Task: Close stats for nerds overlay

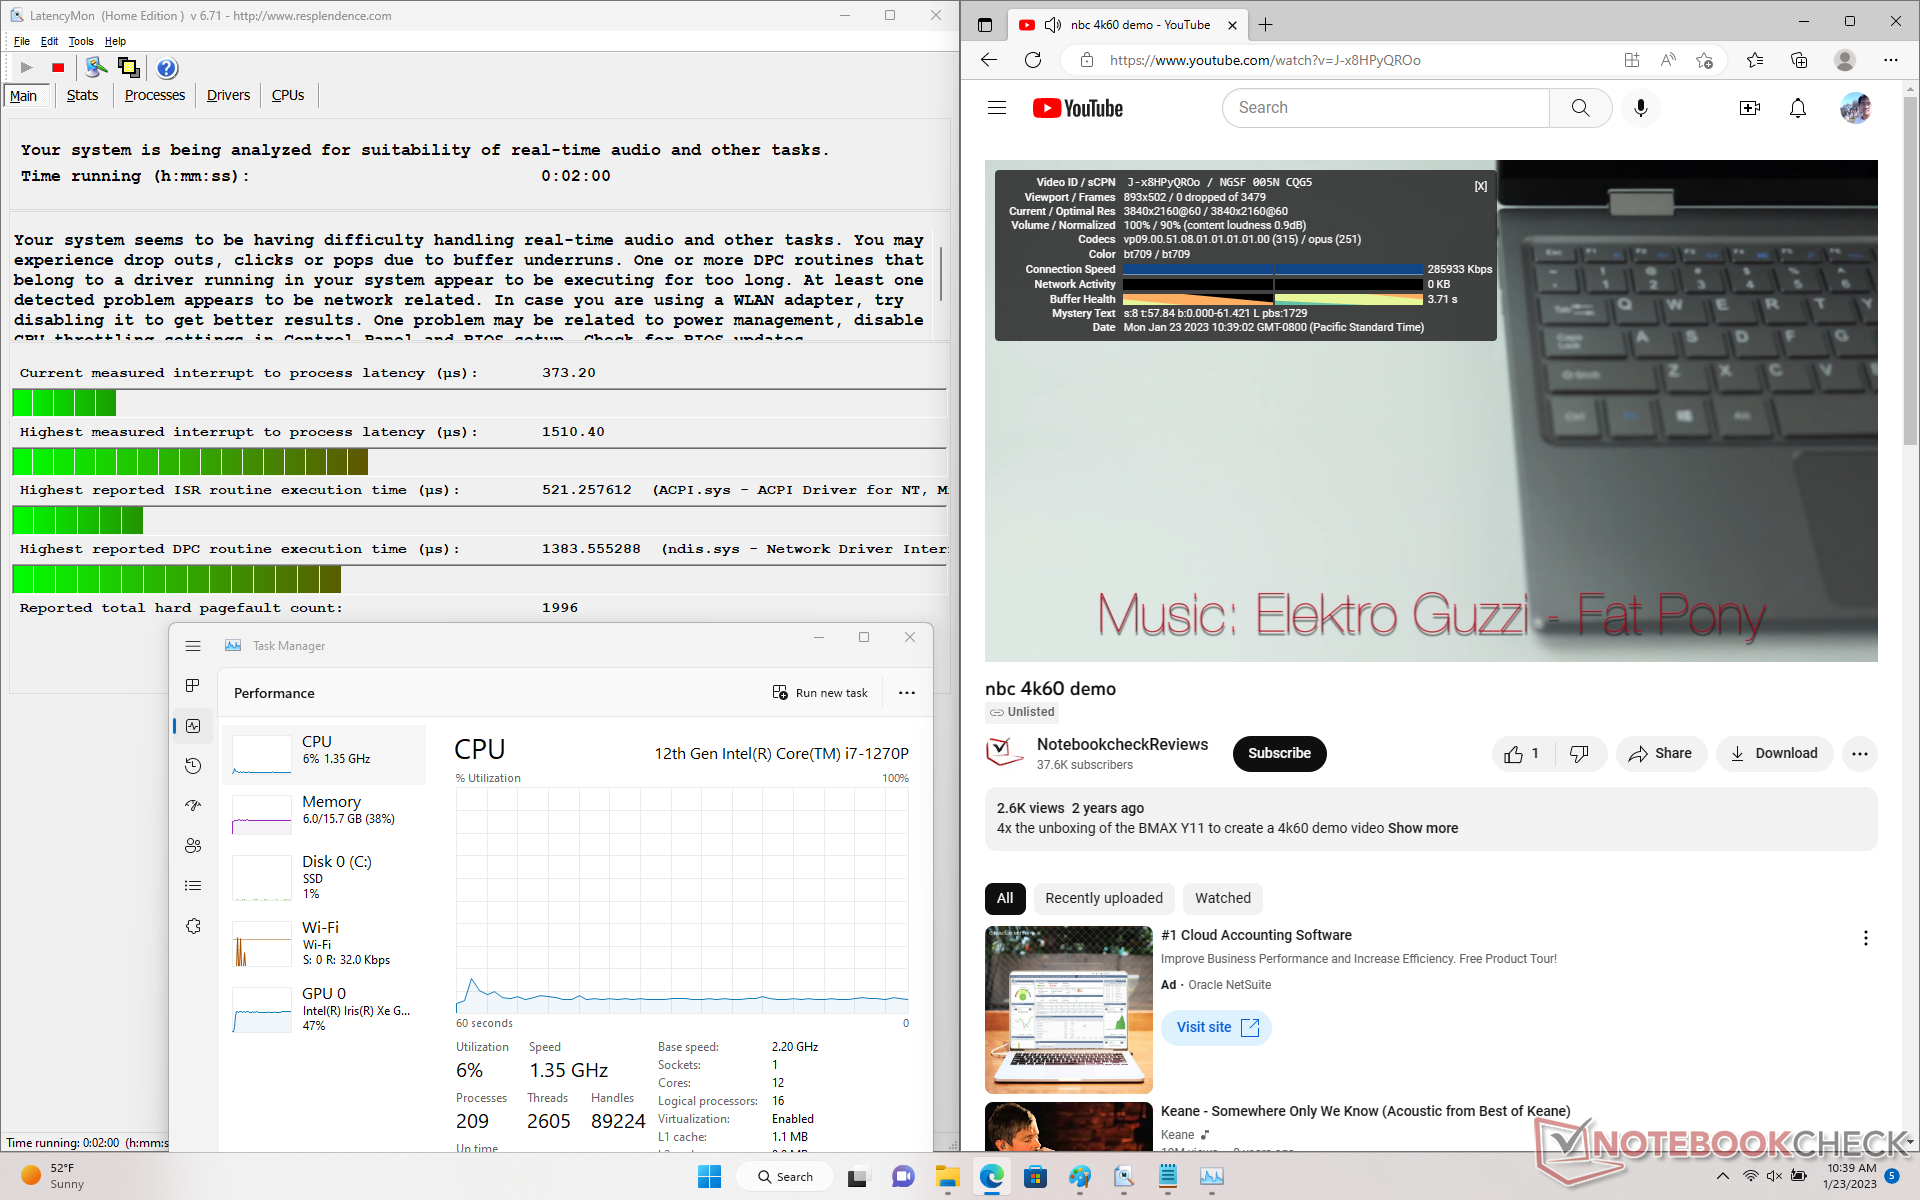Action: (x=1480, y=186)
